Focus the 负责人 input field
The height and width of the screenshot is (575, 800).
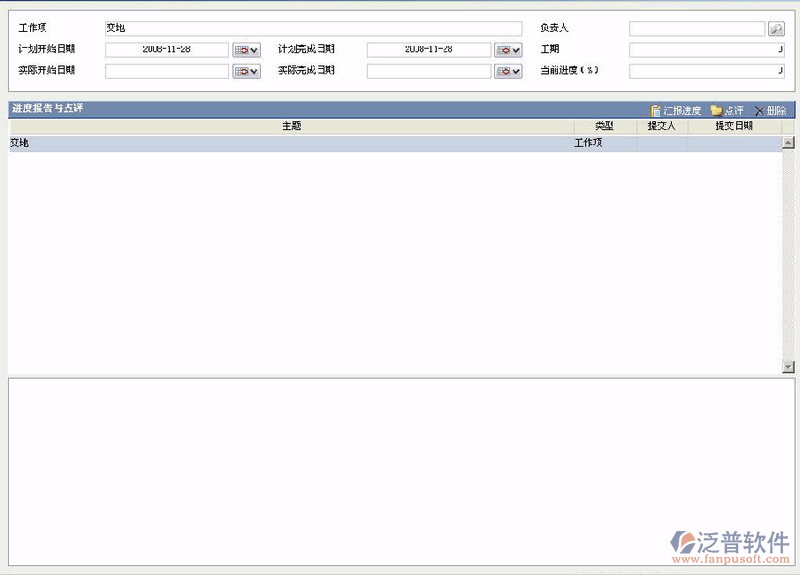[x=697, y=29]
